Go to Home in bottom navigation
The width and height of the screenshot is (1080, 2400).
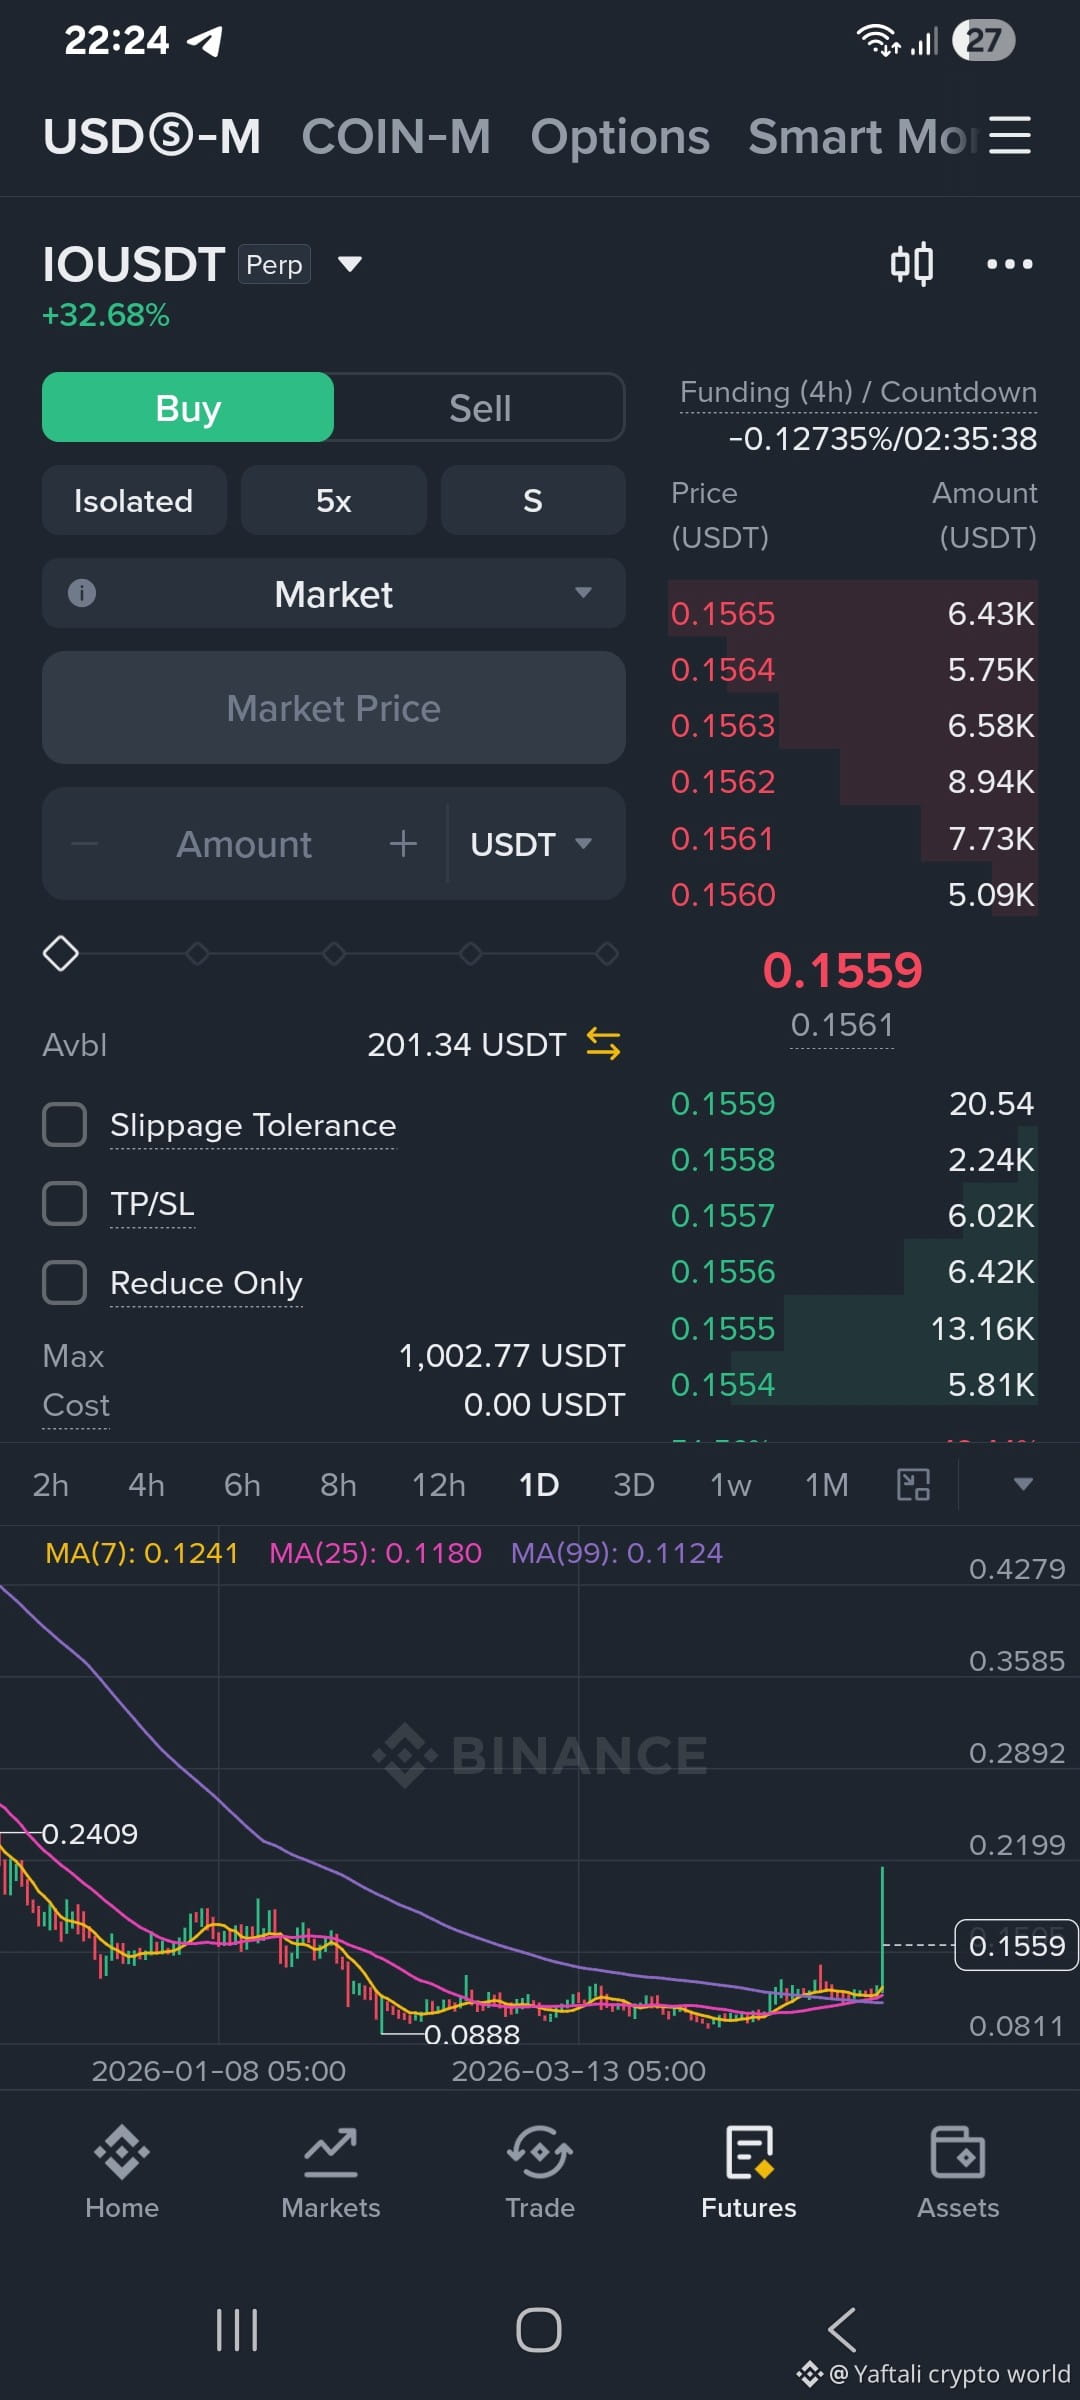[122, 2172]
